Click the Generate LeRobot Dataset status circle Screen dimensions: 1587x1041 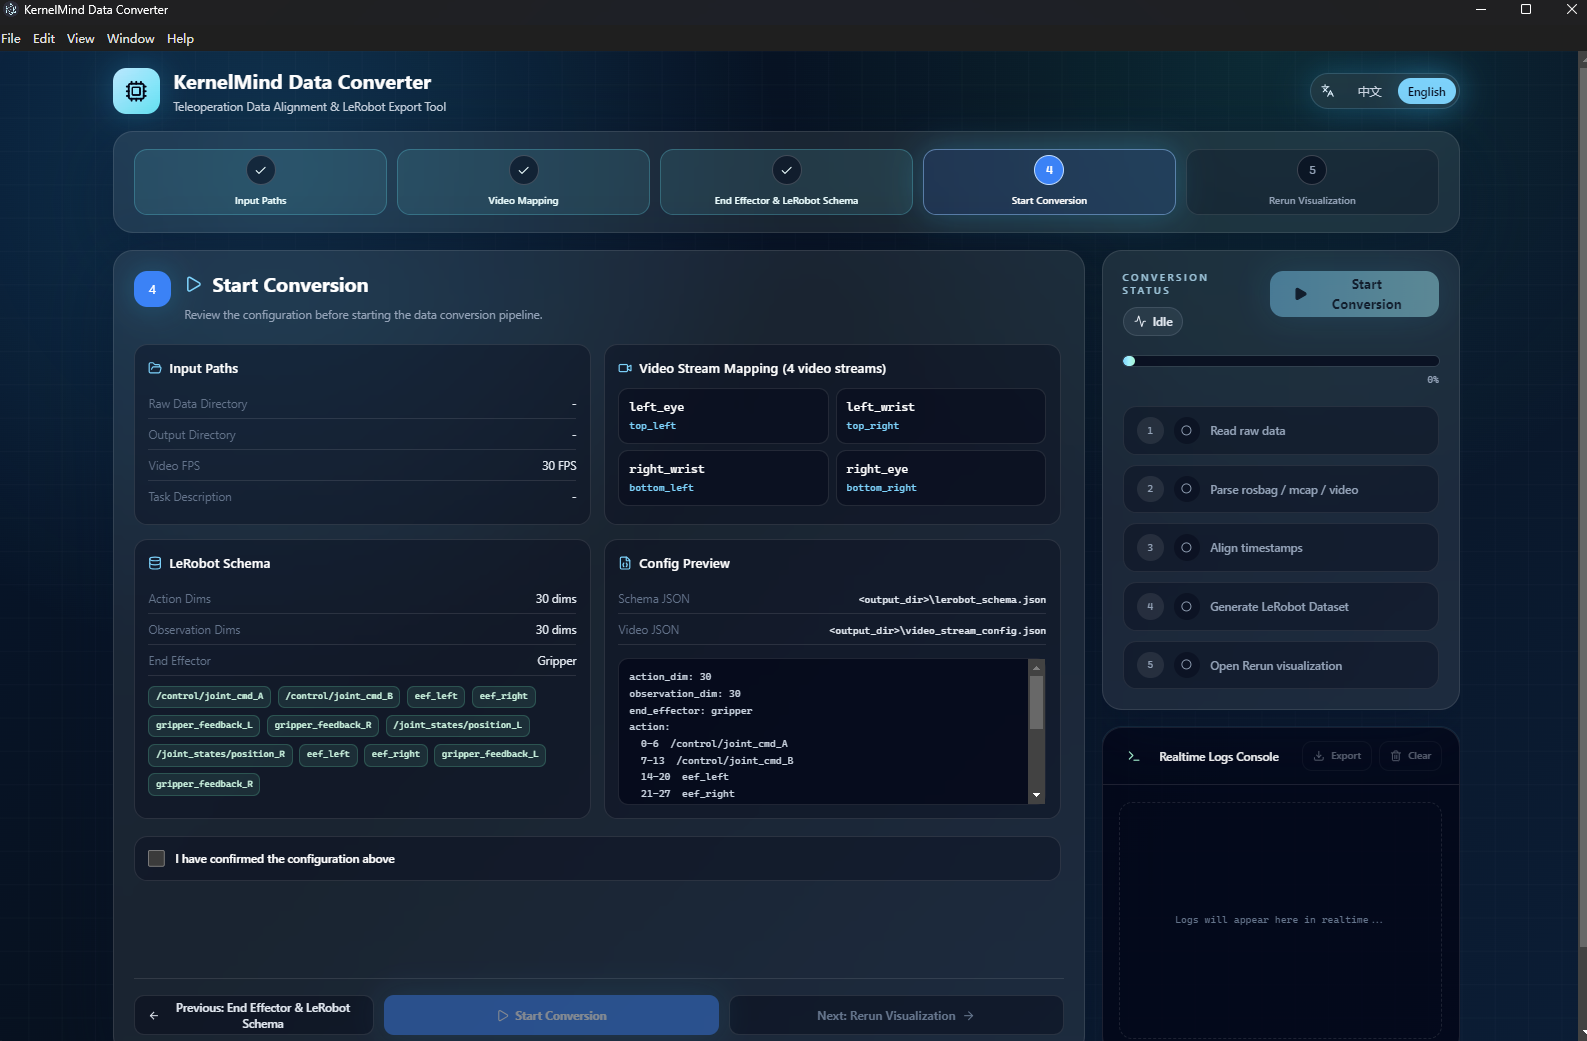[x=1186, y=607]
